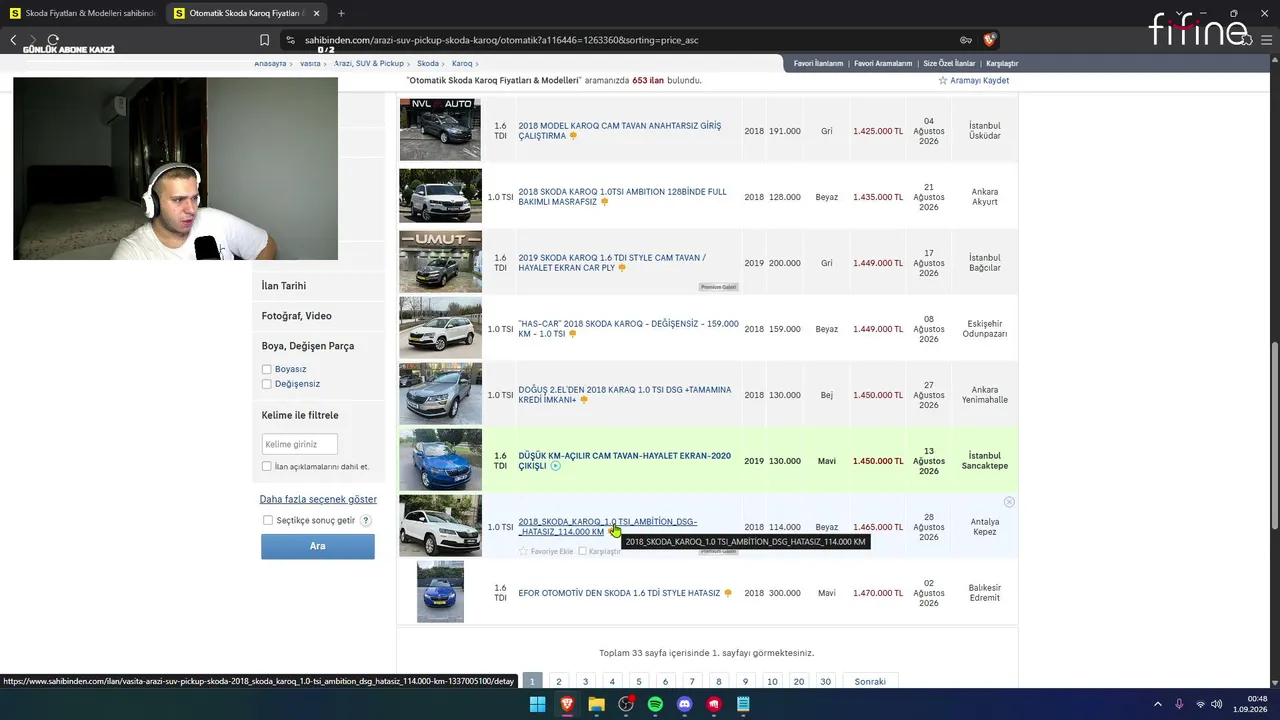Go to Karoq breadcrumb

pos(462,63)
